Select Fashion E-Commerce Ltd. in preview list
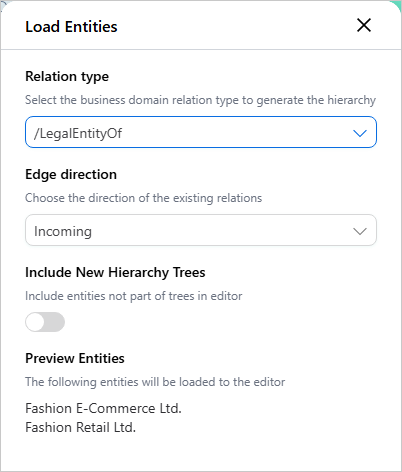 pos(103,408)
